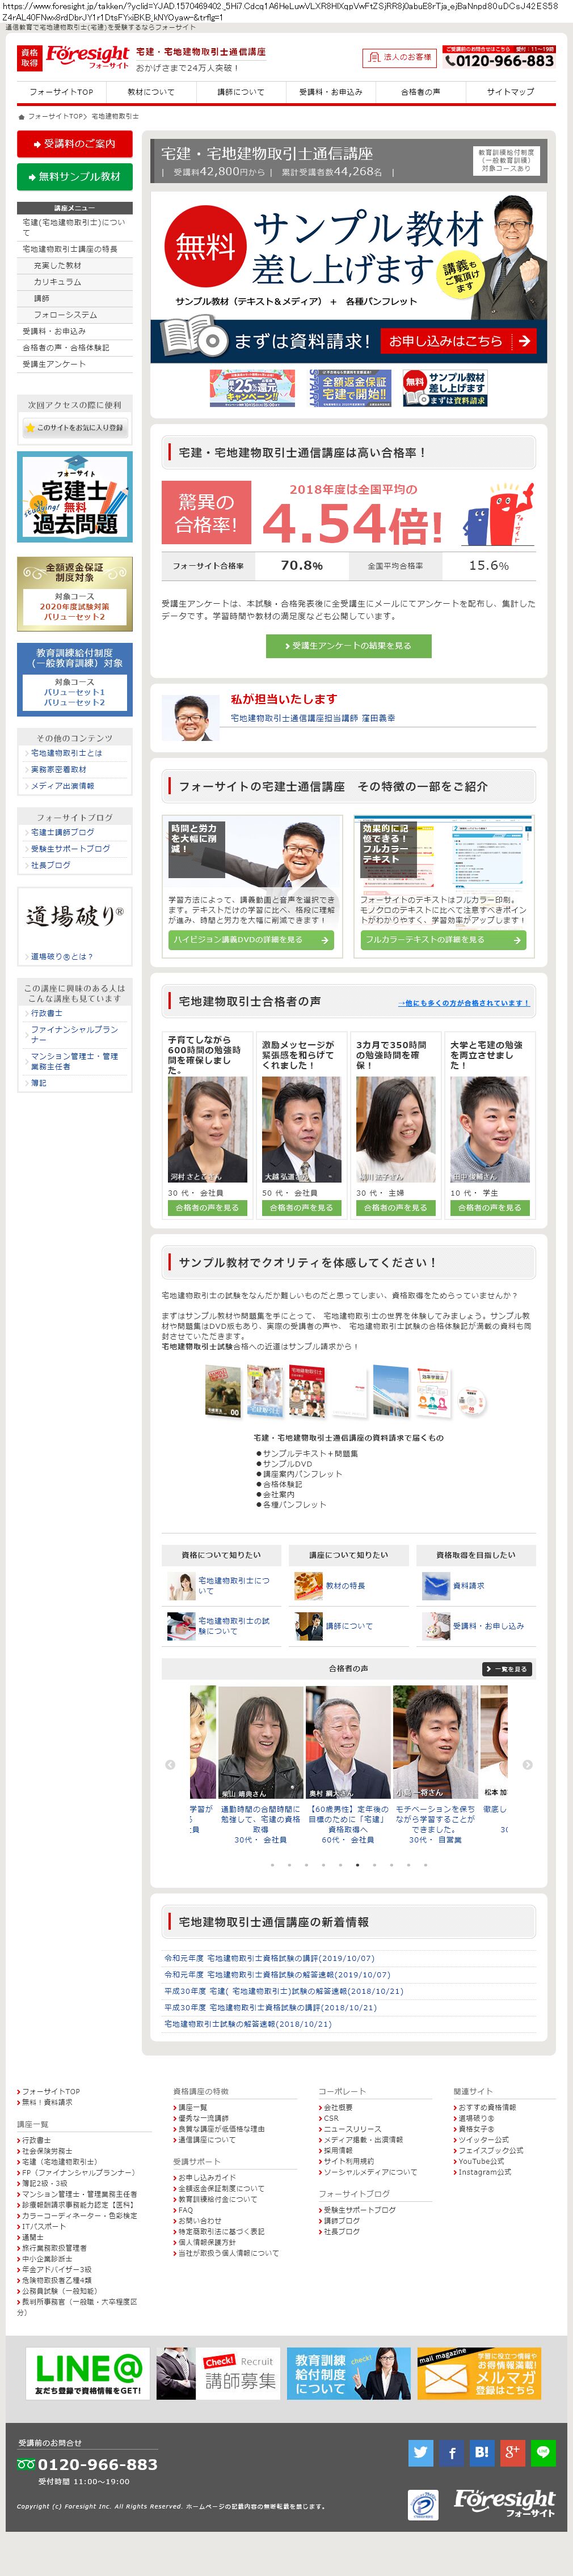The image size is (573, 2576).
Task: Select カリキュラム in the sidebar course menu
Action: (58, 282)
